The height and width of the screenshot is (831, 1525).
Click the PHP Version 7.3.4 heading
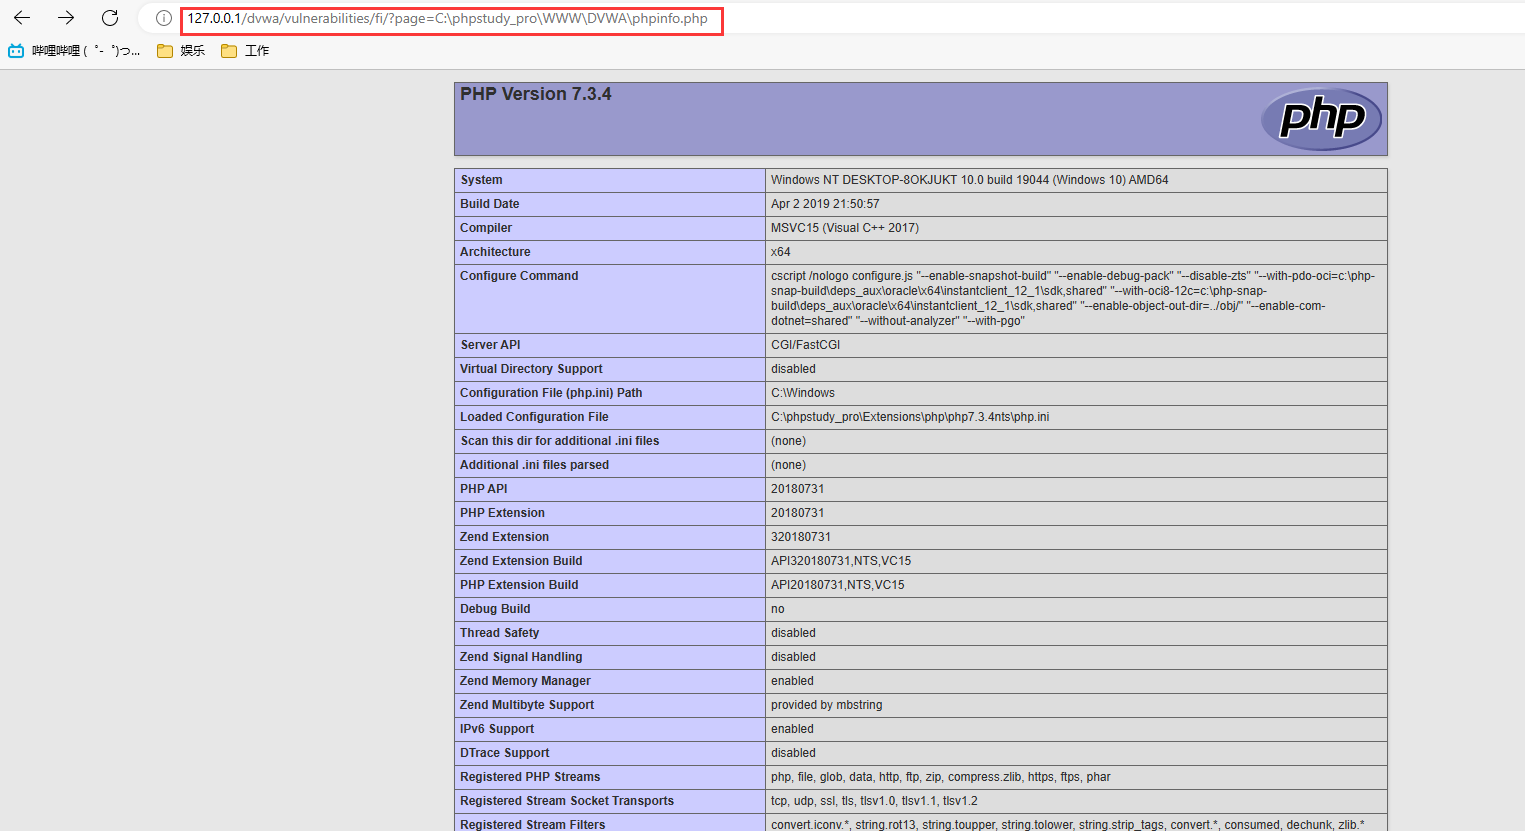coord(536,94)
